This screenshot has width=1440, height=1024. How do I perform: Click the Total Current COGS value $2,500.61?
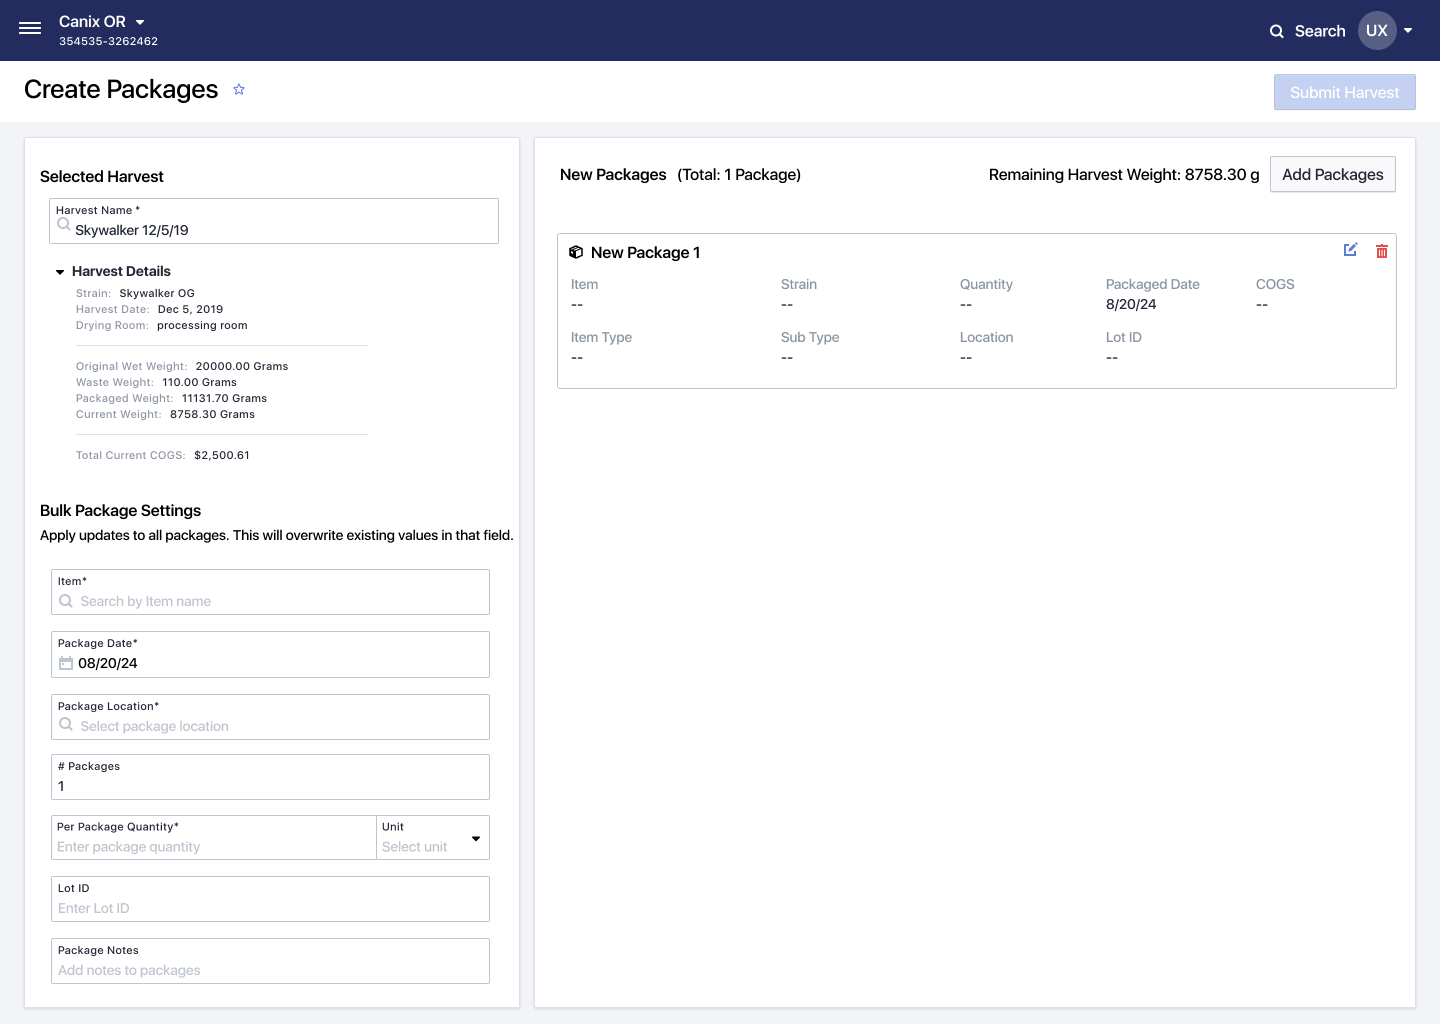pos(222,455)
